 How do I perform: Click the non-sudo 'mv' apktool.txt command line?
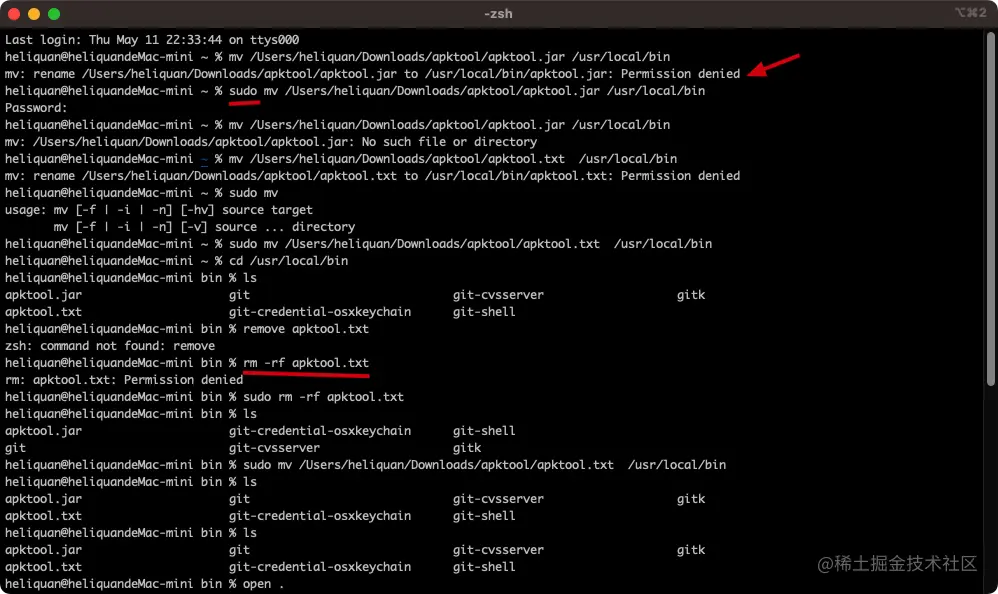[x=341, y=159]
